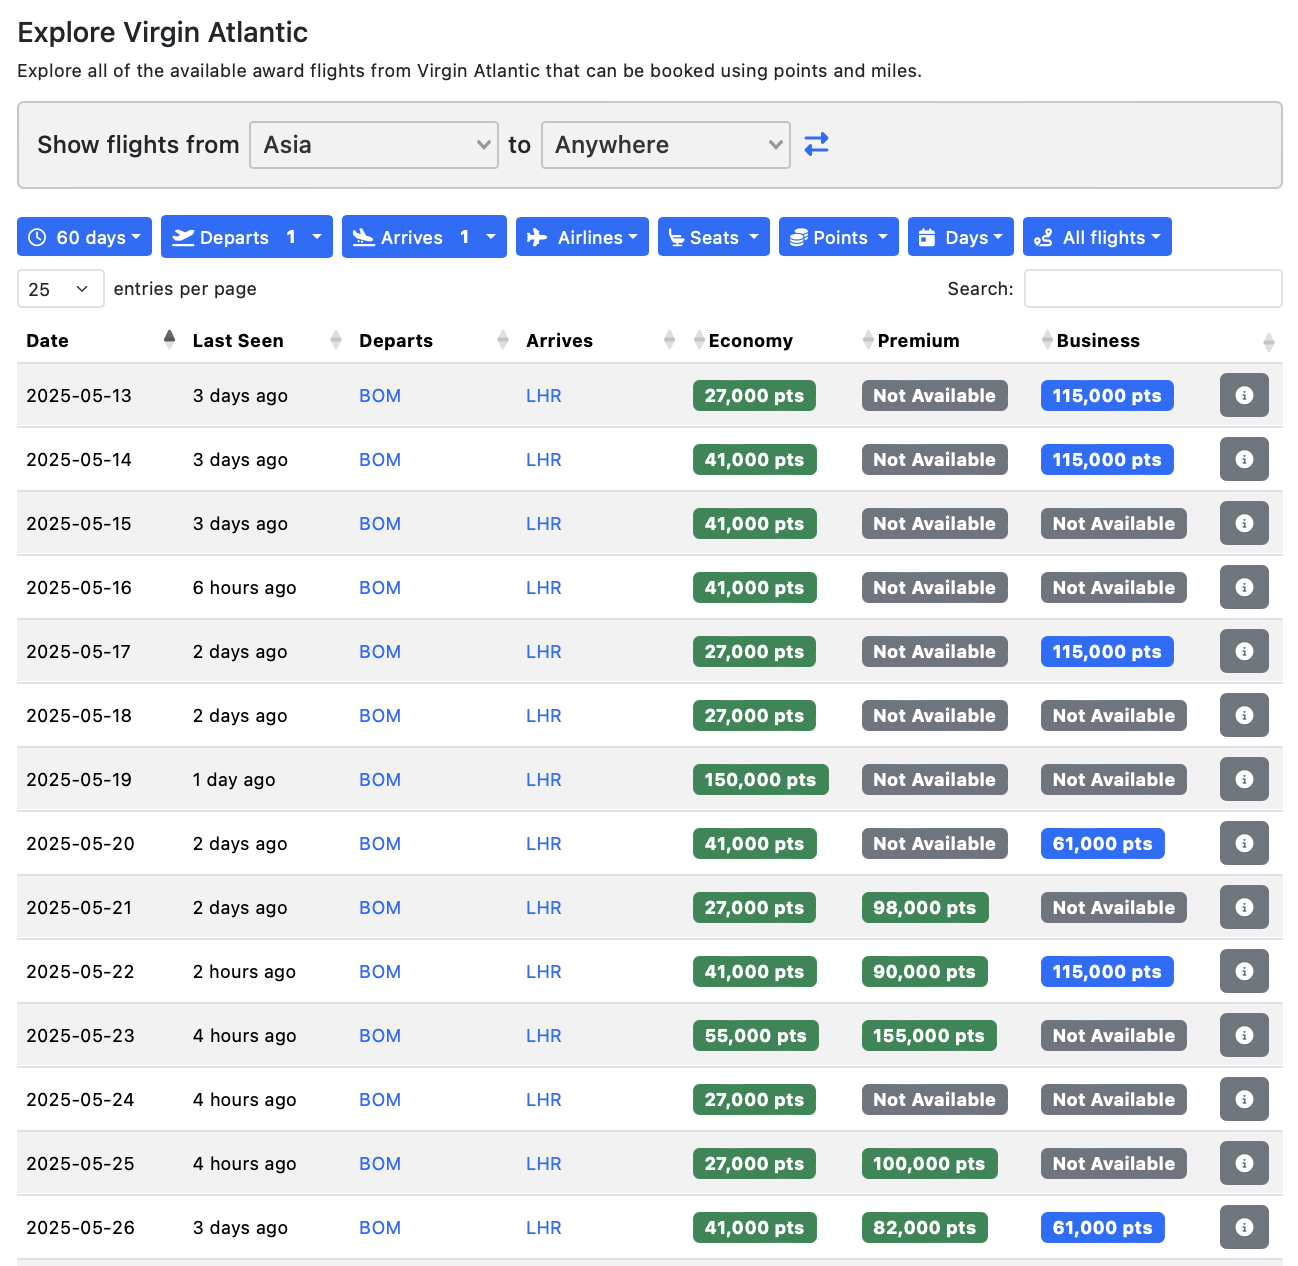Select the 98,000 pts premium badge
The height and width of the screenshot is (1266, 1298).
(x=925, y=907)
